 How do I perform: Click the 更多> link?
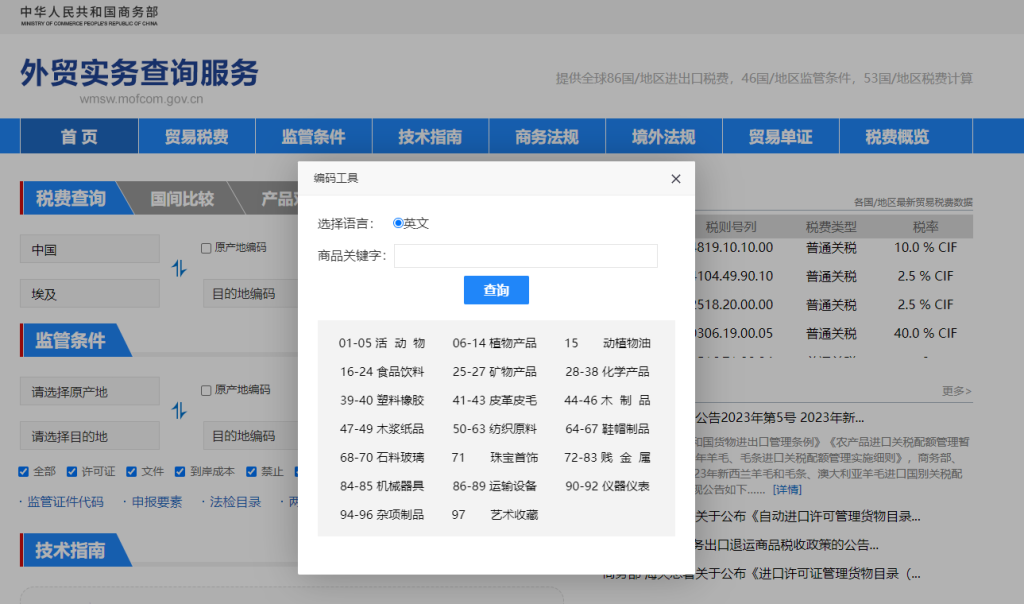[957, 391]
